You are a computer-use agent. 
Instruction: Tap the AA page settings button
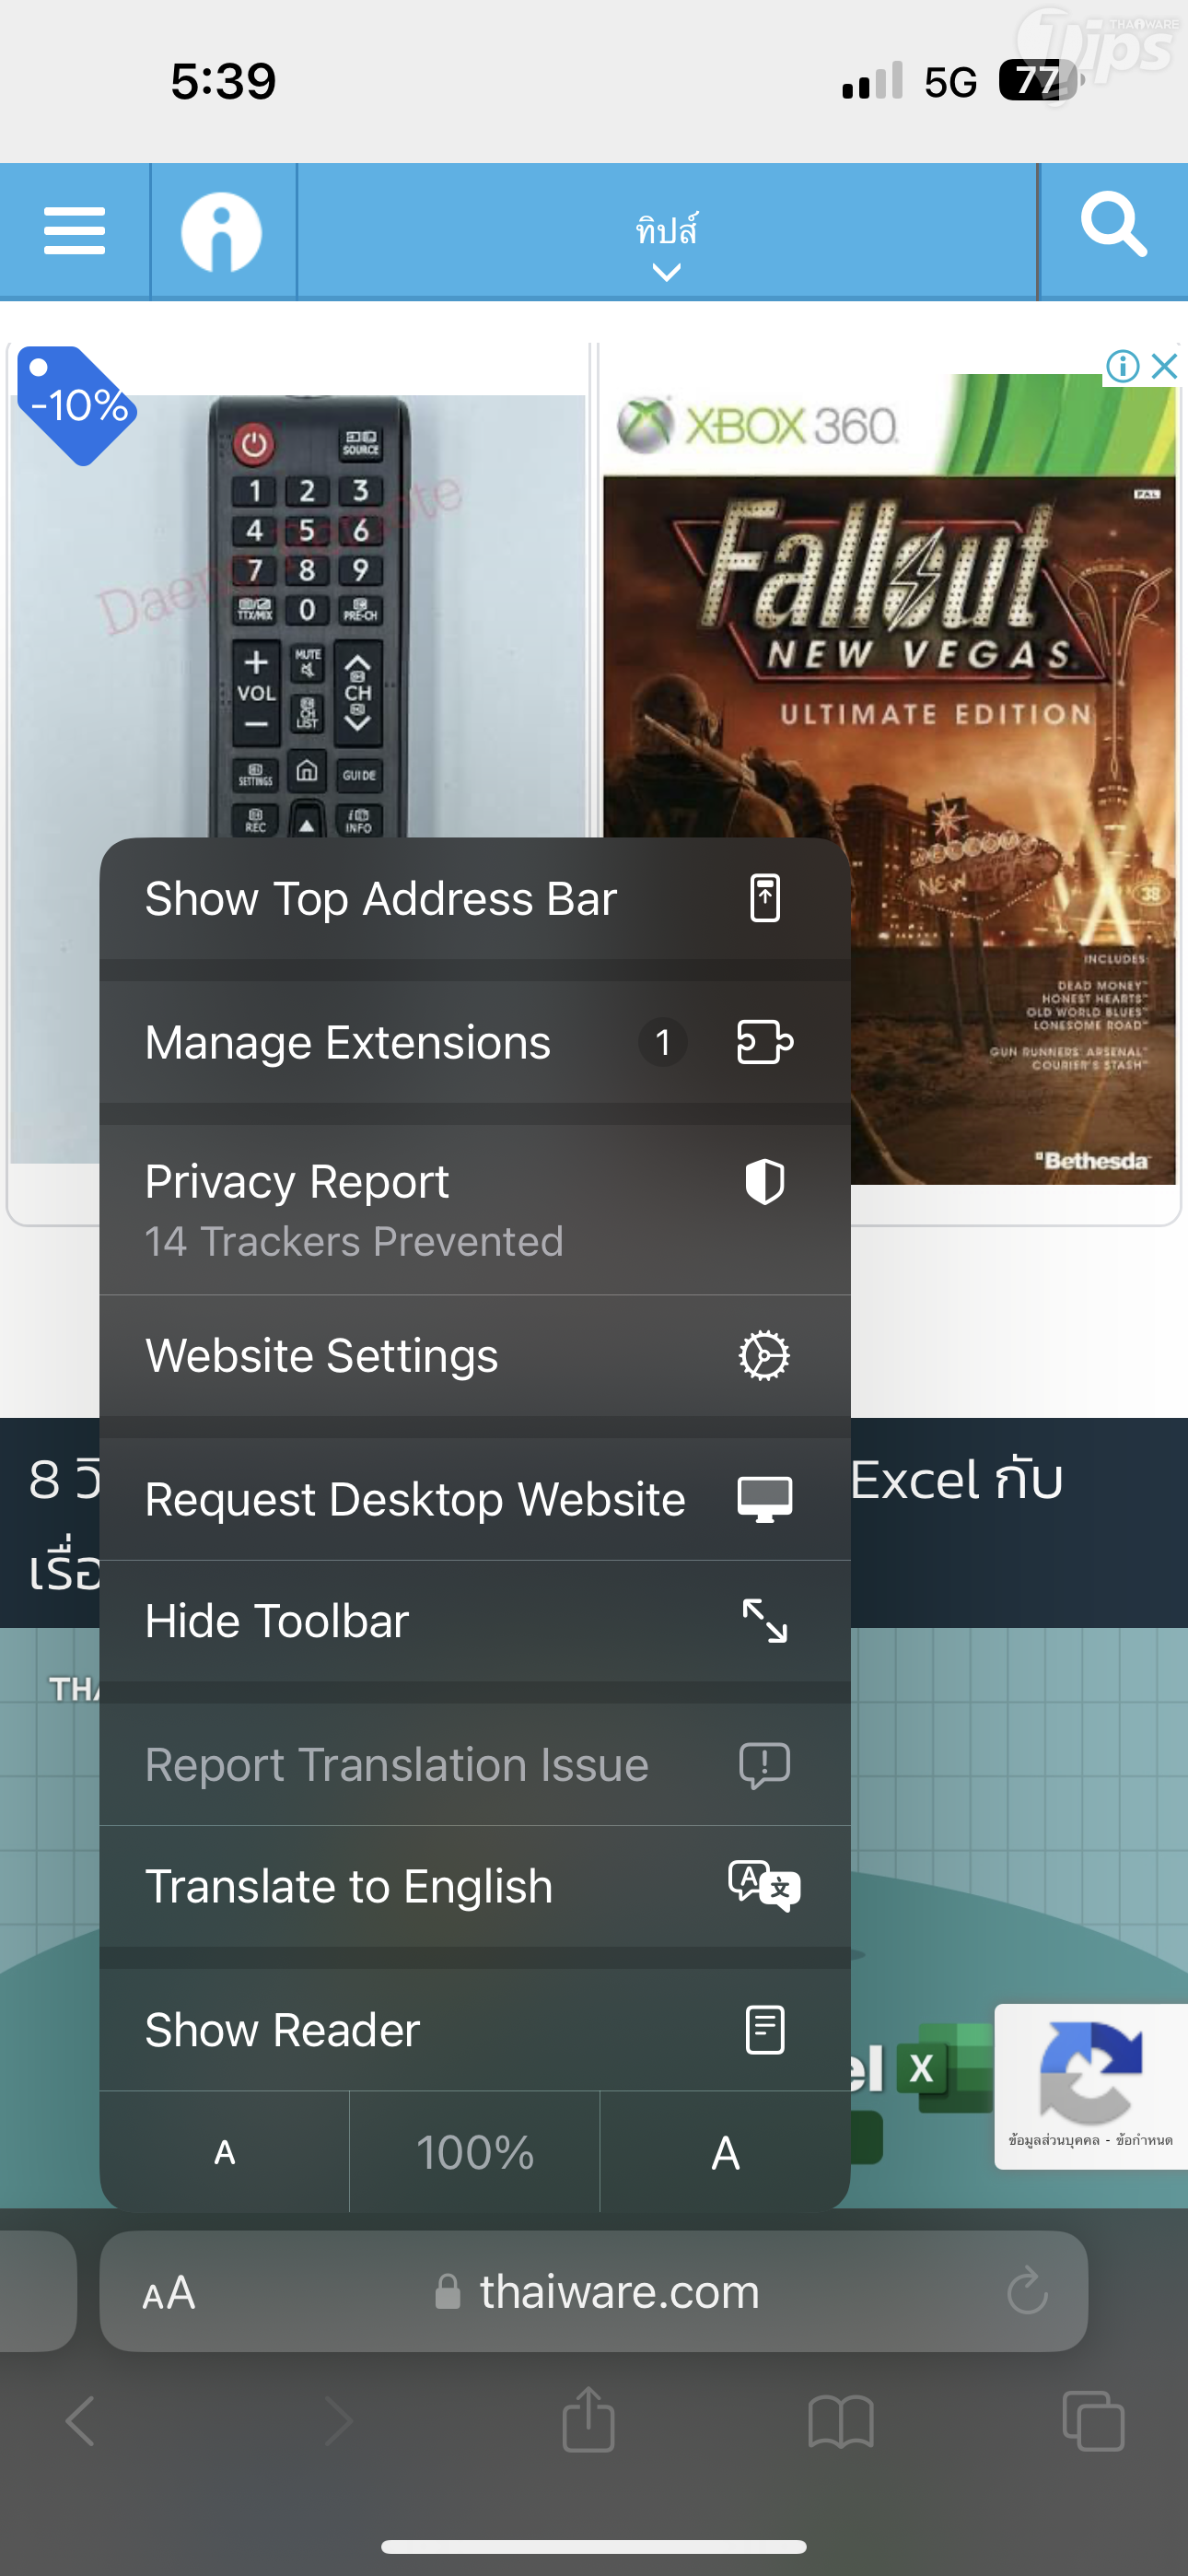pos(169,2292)
